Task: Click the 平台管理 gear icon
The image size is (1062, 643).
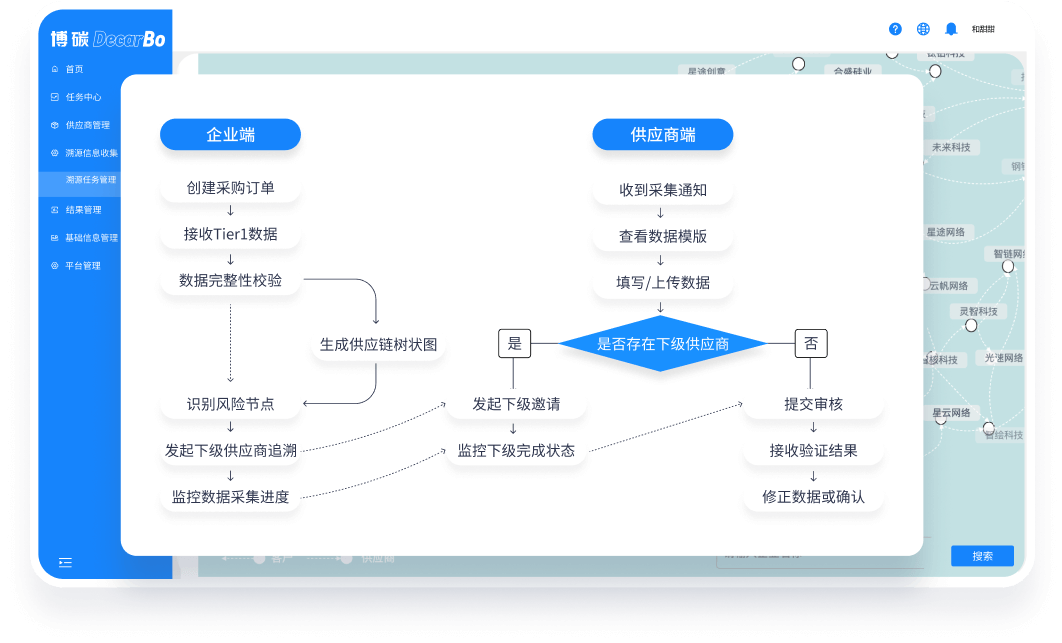Action: point(55,266)
